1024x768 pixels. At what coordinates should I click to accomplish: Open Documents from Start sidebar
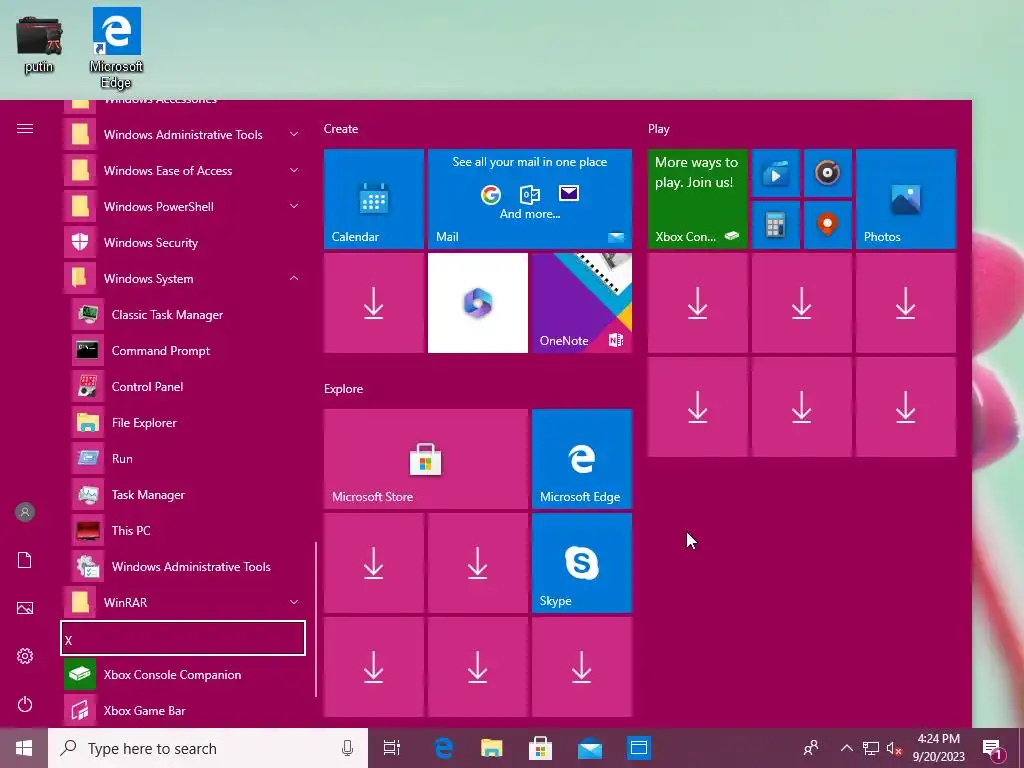(25, 560)
